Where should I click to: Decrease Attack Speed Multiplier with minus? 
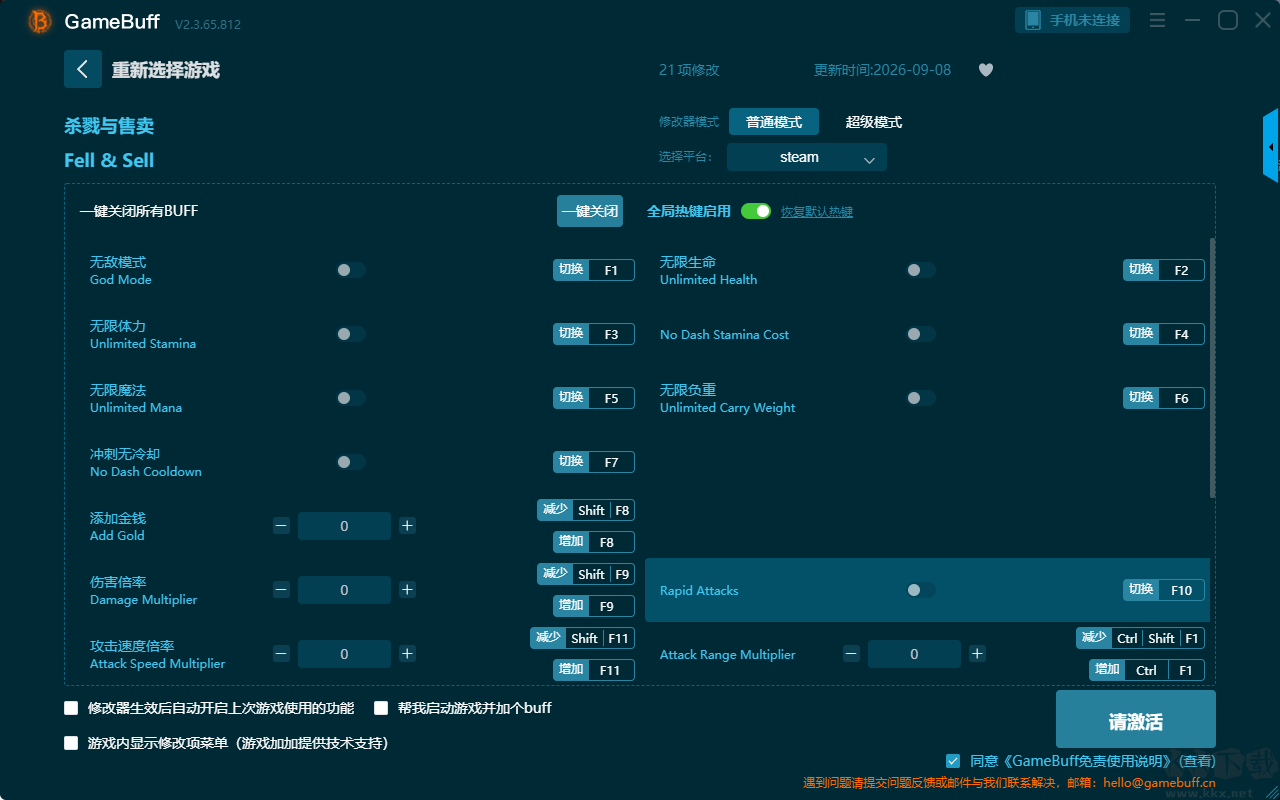pos(282,654)
